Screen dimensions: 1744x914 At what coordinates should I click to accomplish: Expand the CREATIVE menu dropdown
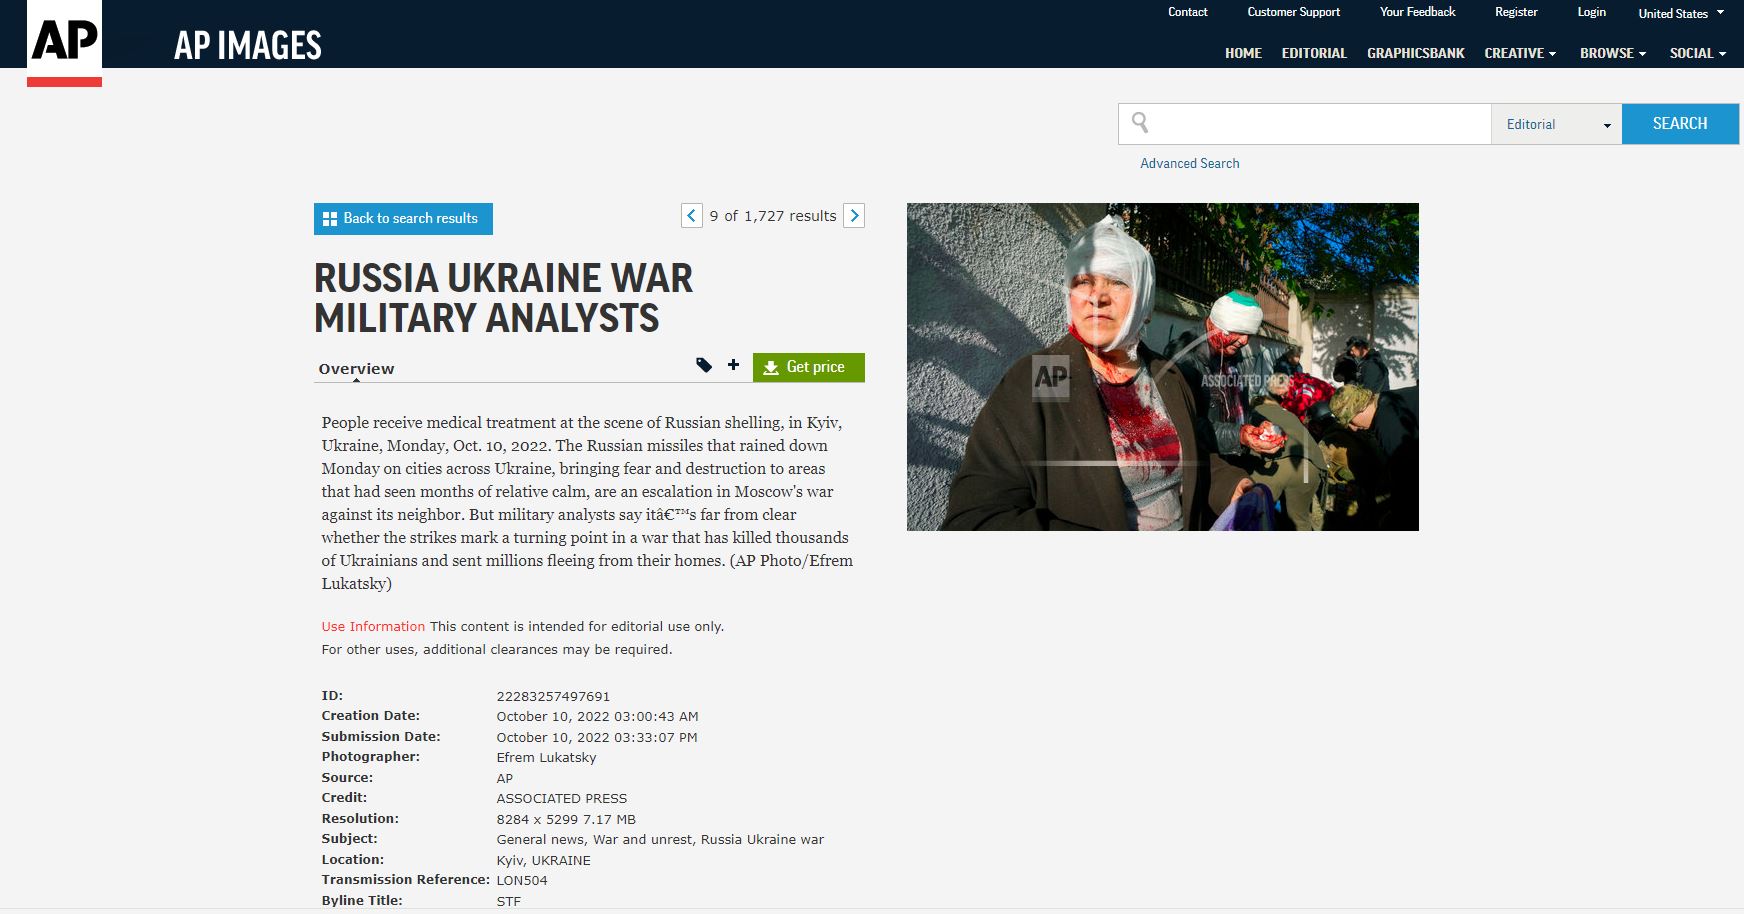tap(1519, 53)
